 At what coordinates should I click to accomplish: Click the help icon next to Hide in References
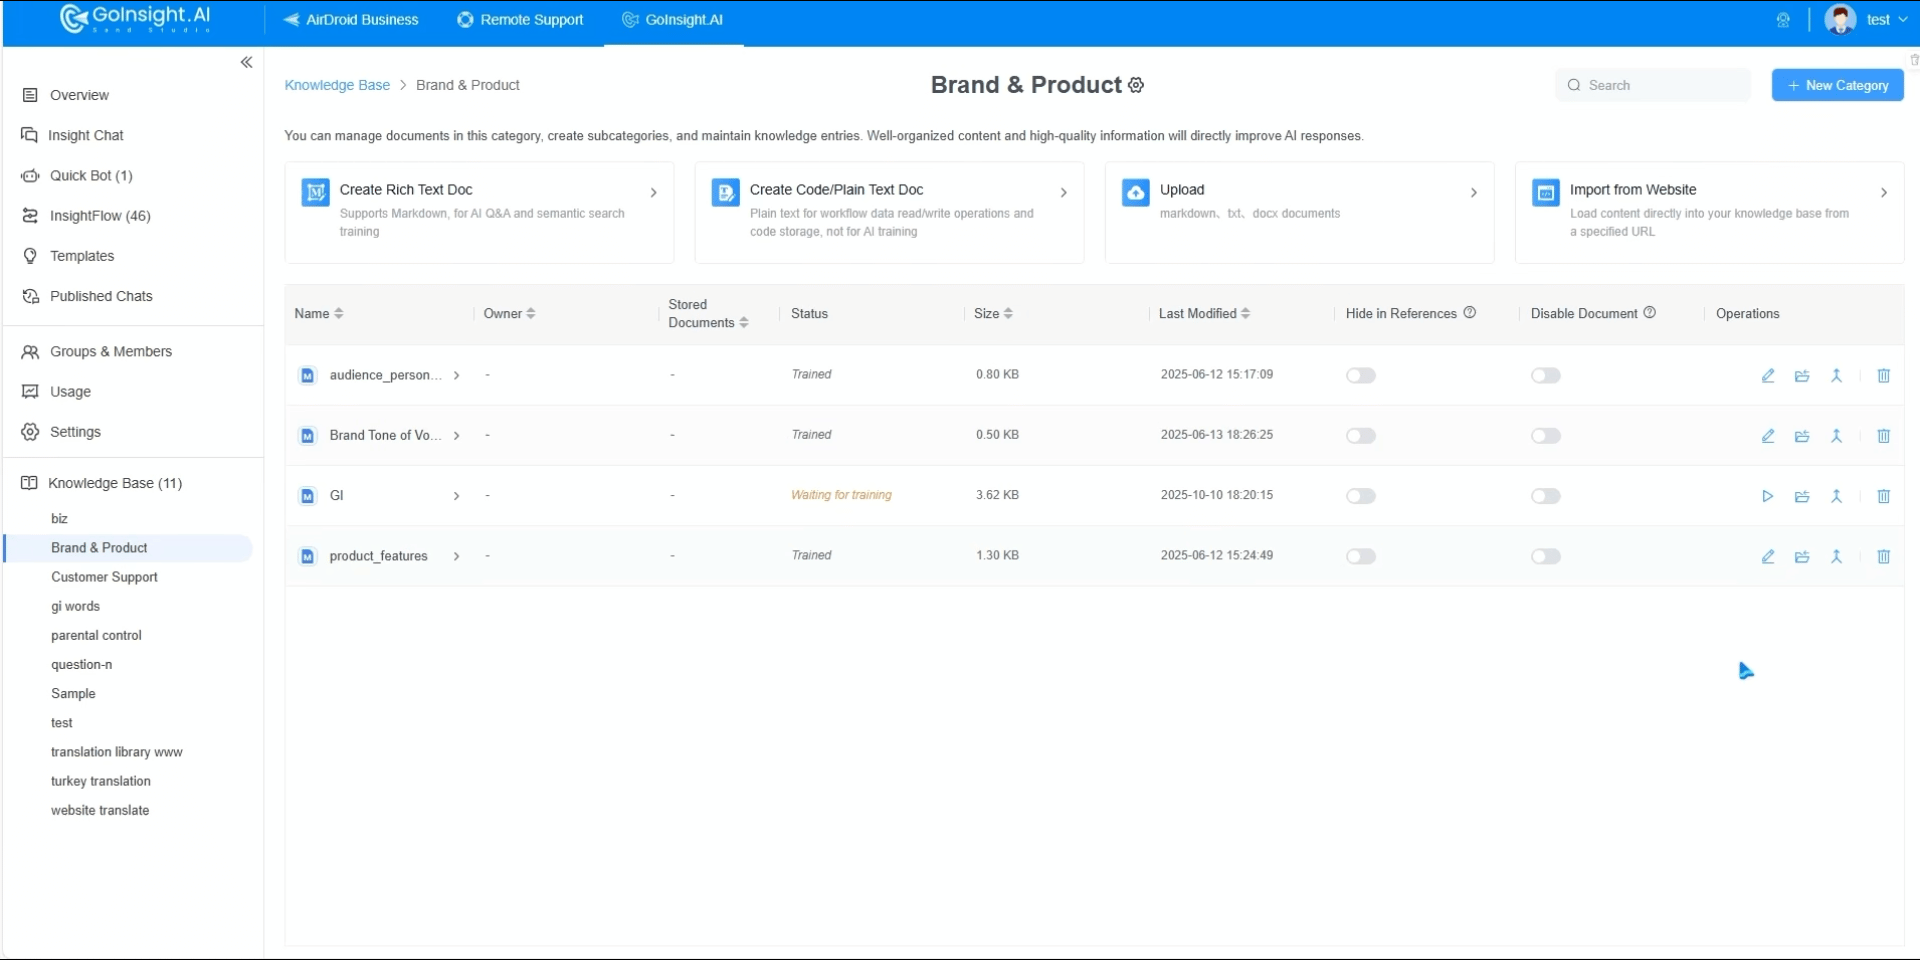1470,313
